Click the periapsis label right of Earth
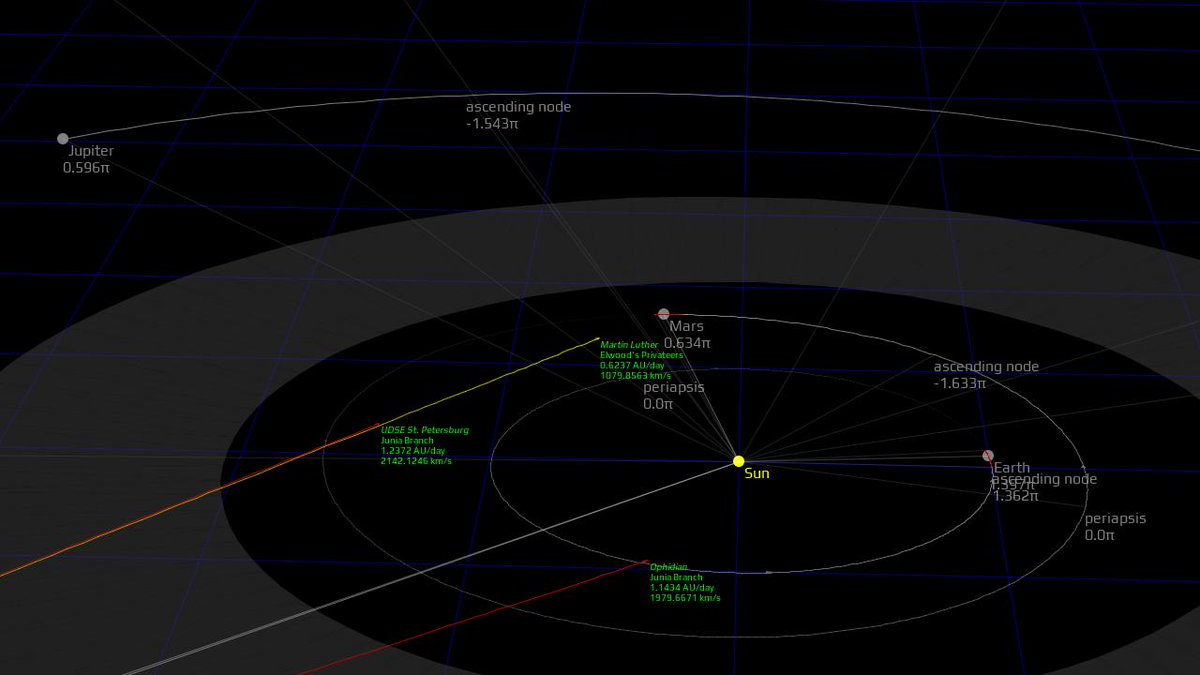The height and width of the screenshot is (675, 1200). [1116, 519]
